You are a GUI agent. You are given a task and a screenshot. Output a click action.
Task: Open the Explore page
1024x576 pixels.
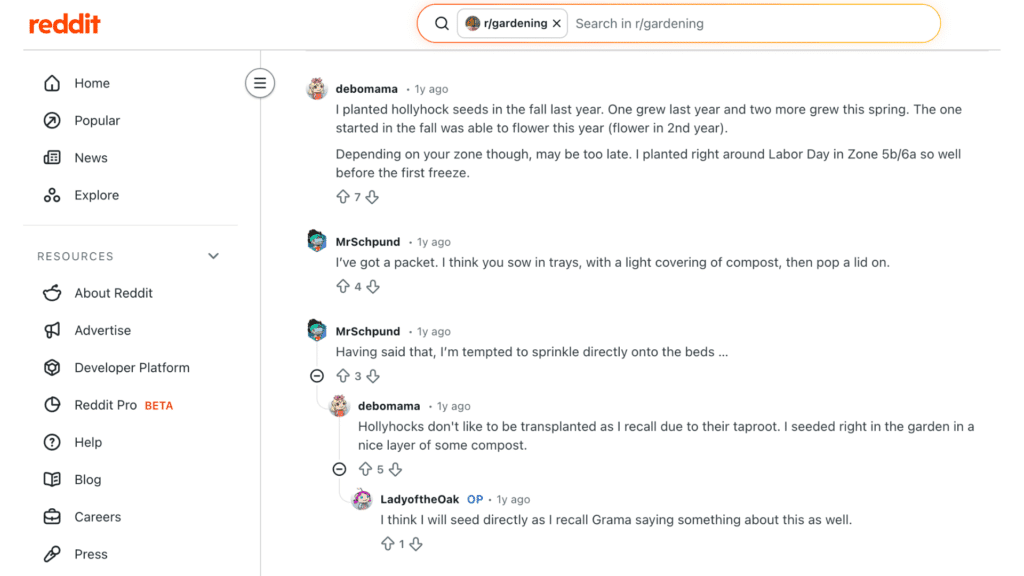click(x=96, y=195)
